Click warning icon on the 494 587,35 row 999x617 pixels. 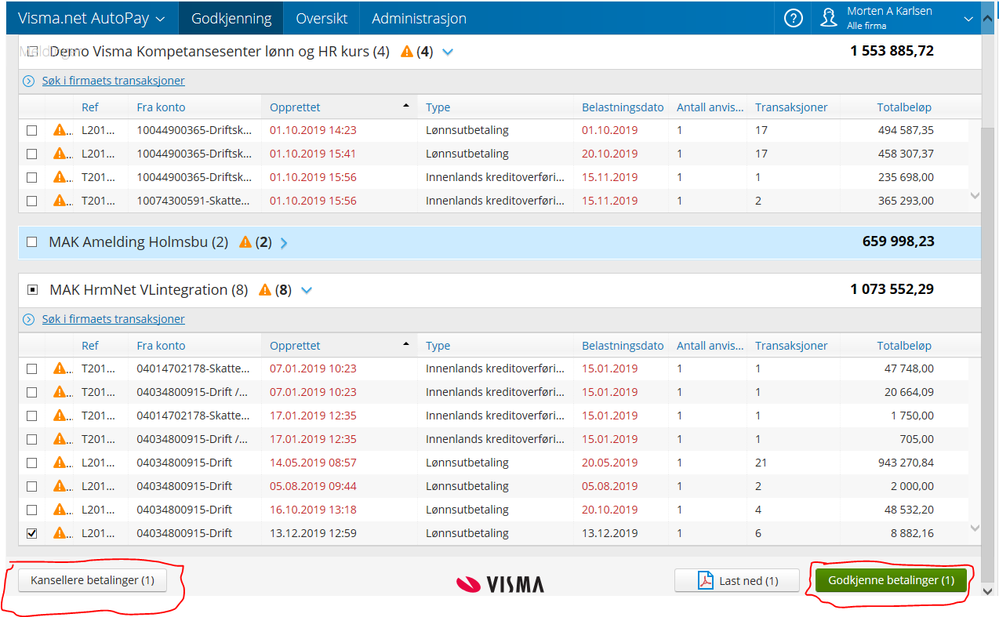60,130
